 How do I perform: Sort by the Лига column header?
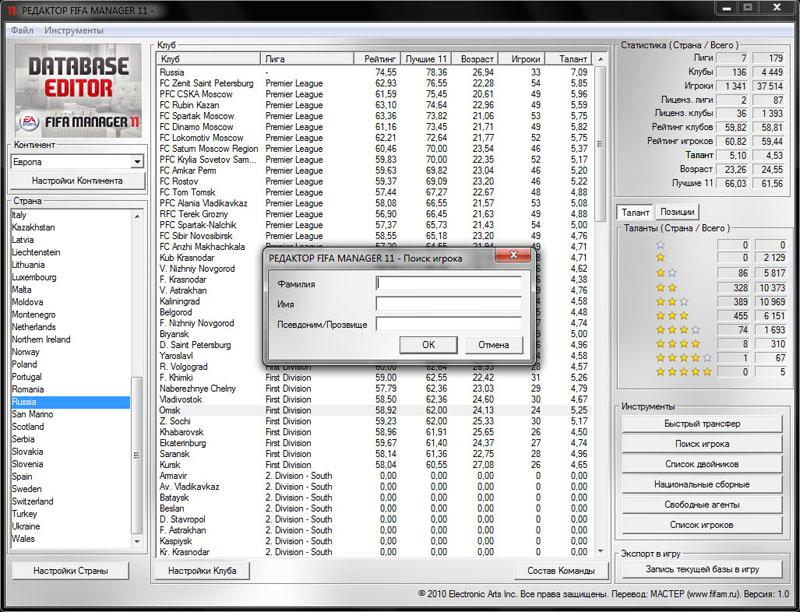point(307,59)
